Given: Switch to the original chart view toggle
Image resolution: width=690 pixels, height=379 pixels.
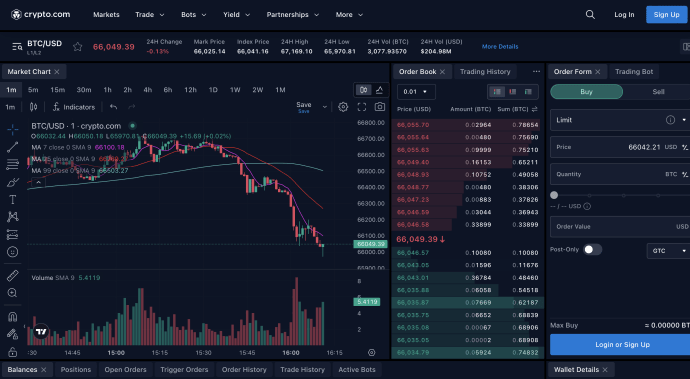Looking at the screenshot, I should point(363,90).
